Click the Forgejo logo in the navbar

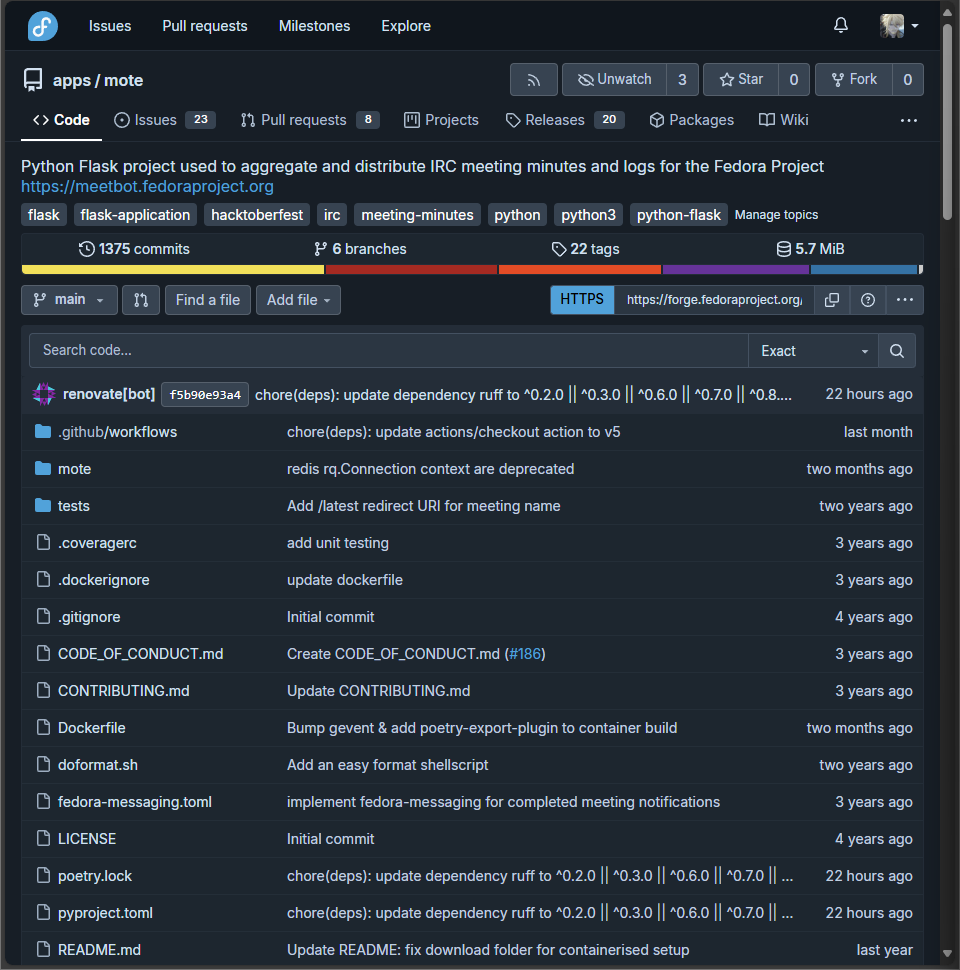pyautogui.click(x=40, y=26)
